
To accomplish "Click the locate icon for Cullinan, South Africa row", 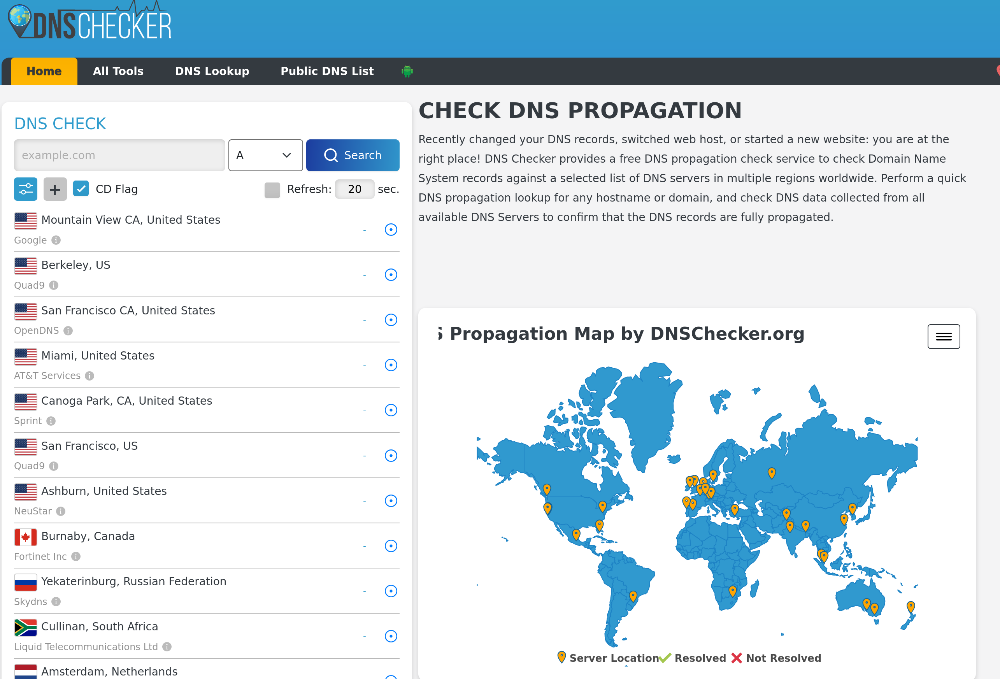I will [x=391, y=636].
